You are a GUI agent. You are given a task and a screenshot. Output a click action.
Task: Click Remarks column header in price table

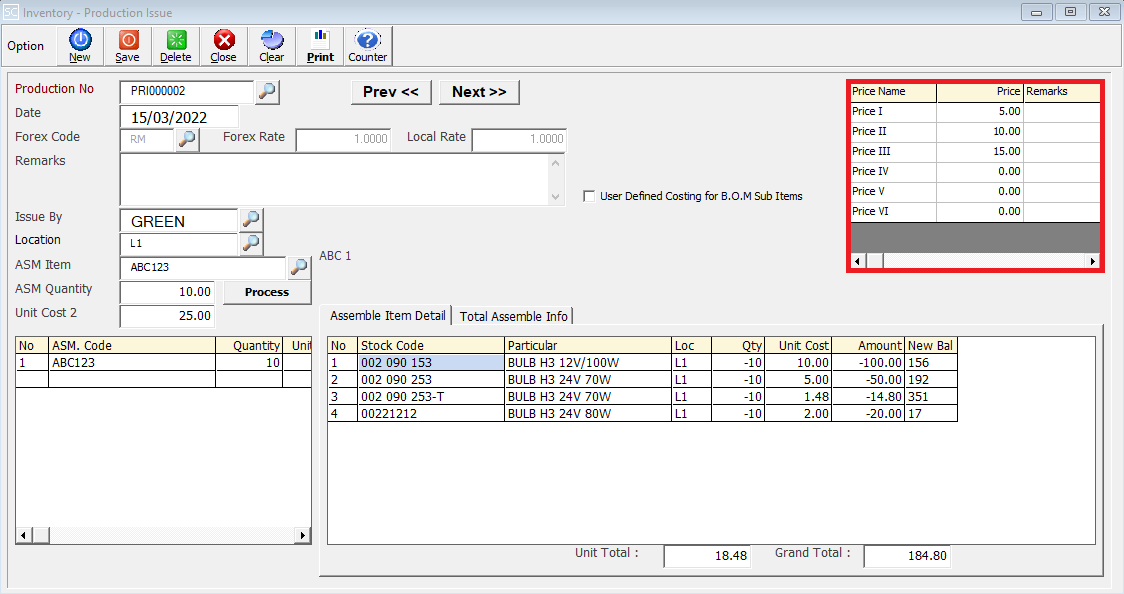1062,92
